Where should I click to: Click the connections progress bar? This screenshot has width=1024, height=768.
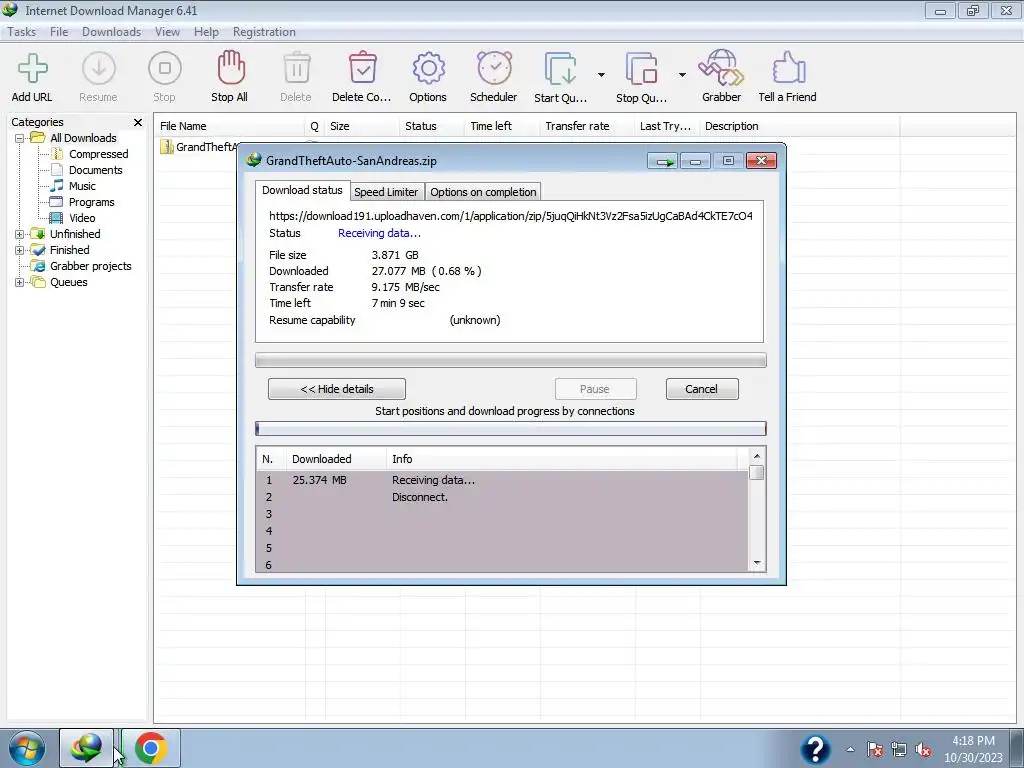point(511,428)
